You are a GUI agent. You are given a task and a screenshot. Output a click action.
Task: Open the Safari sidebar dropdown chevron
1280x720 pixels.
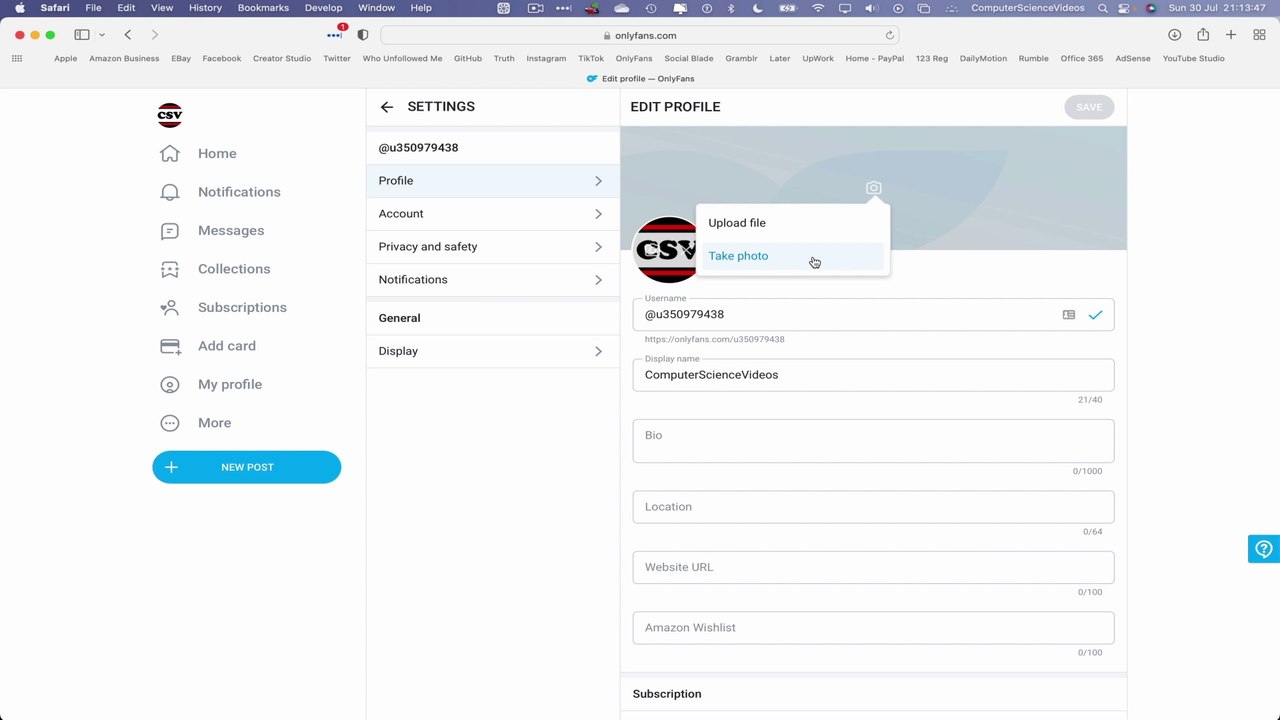pyautogui.click(x=101, y=35)
